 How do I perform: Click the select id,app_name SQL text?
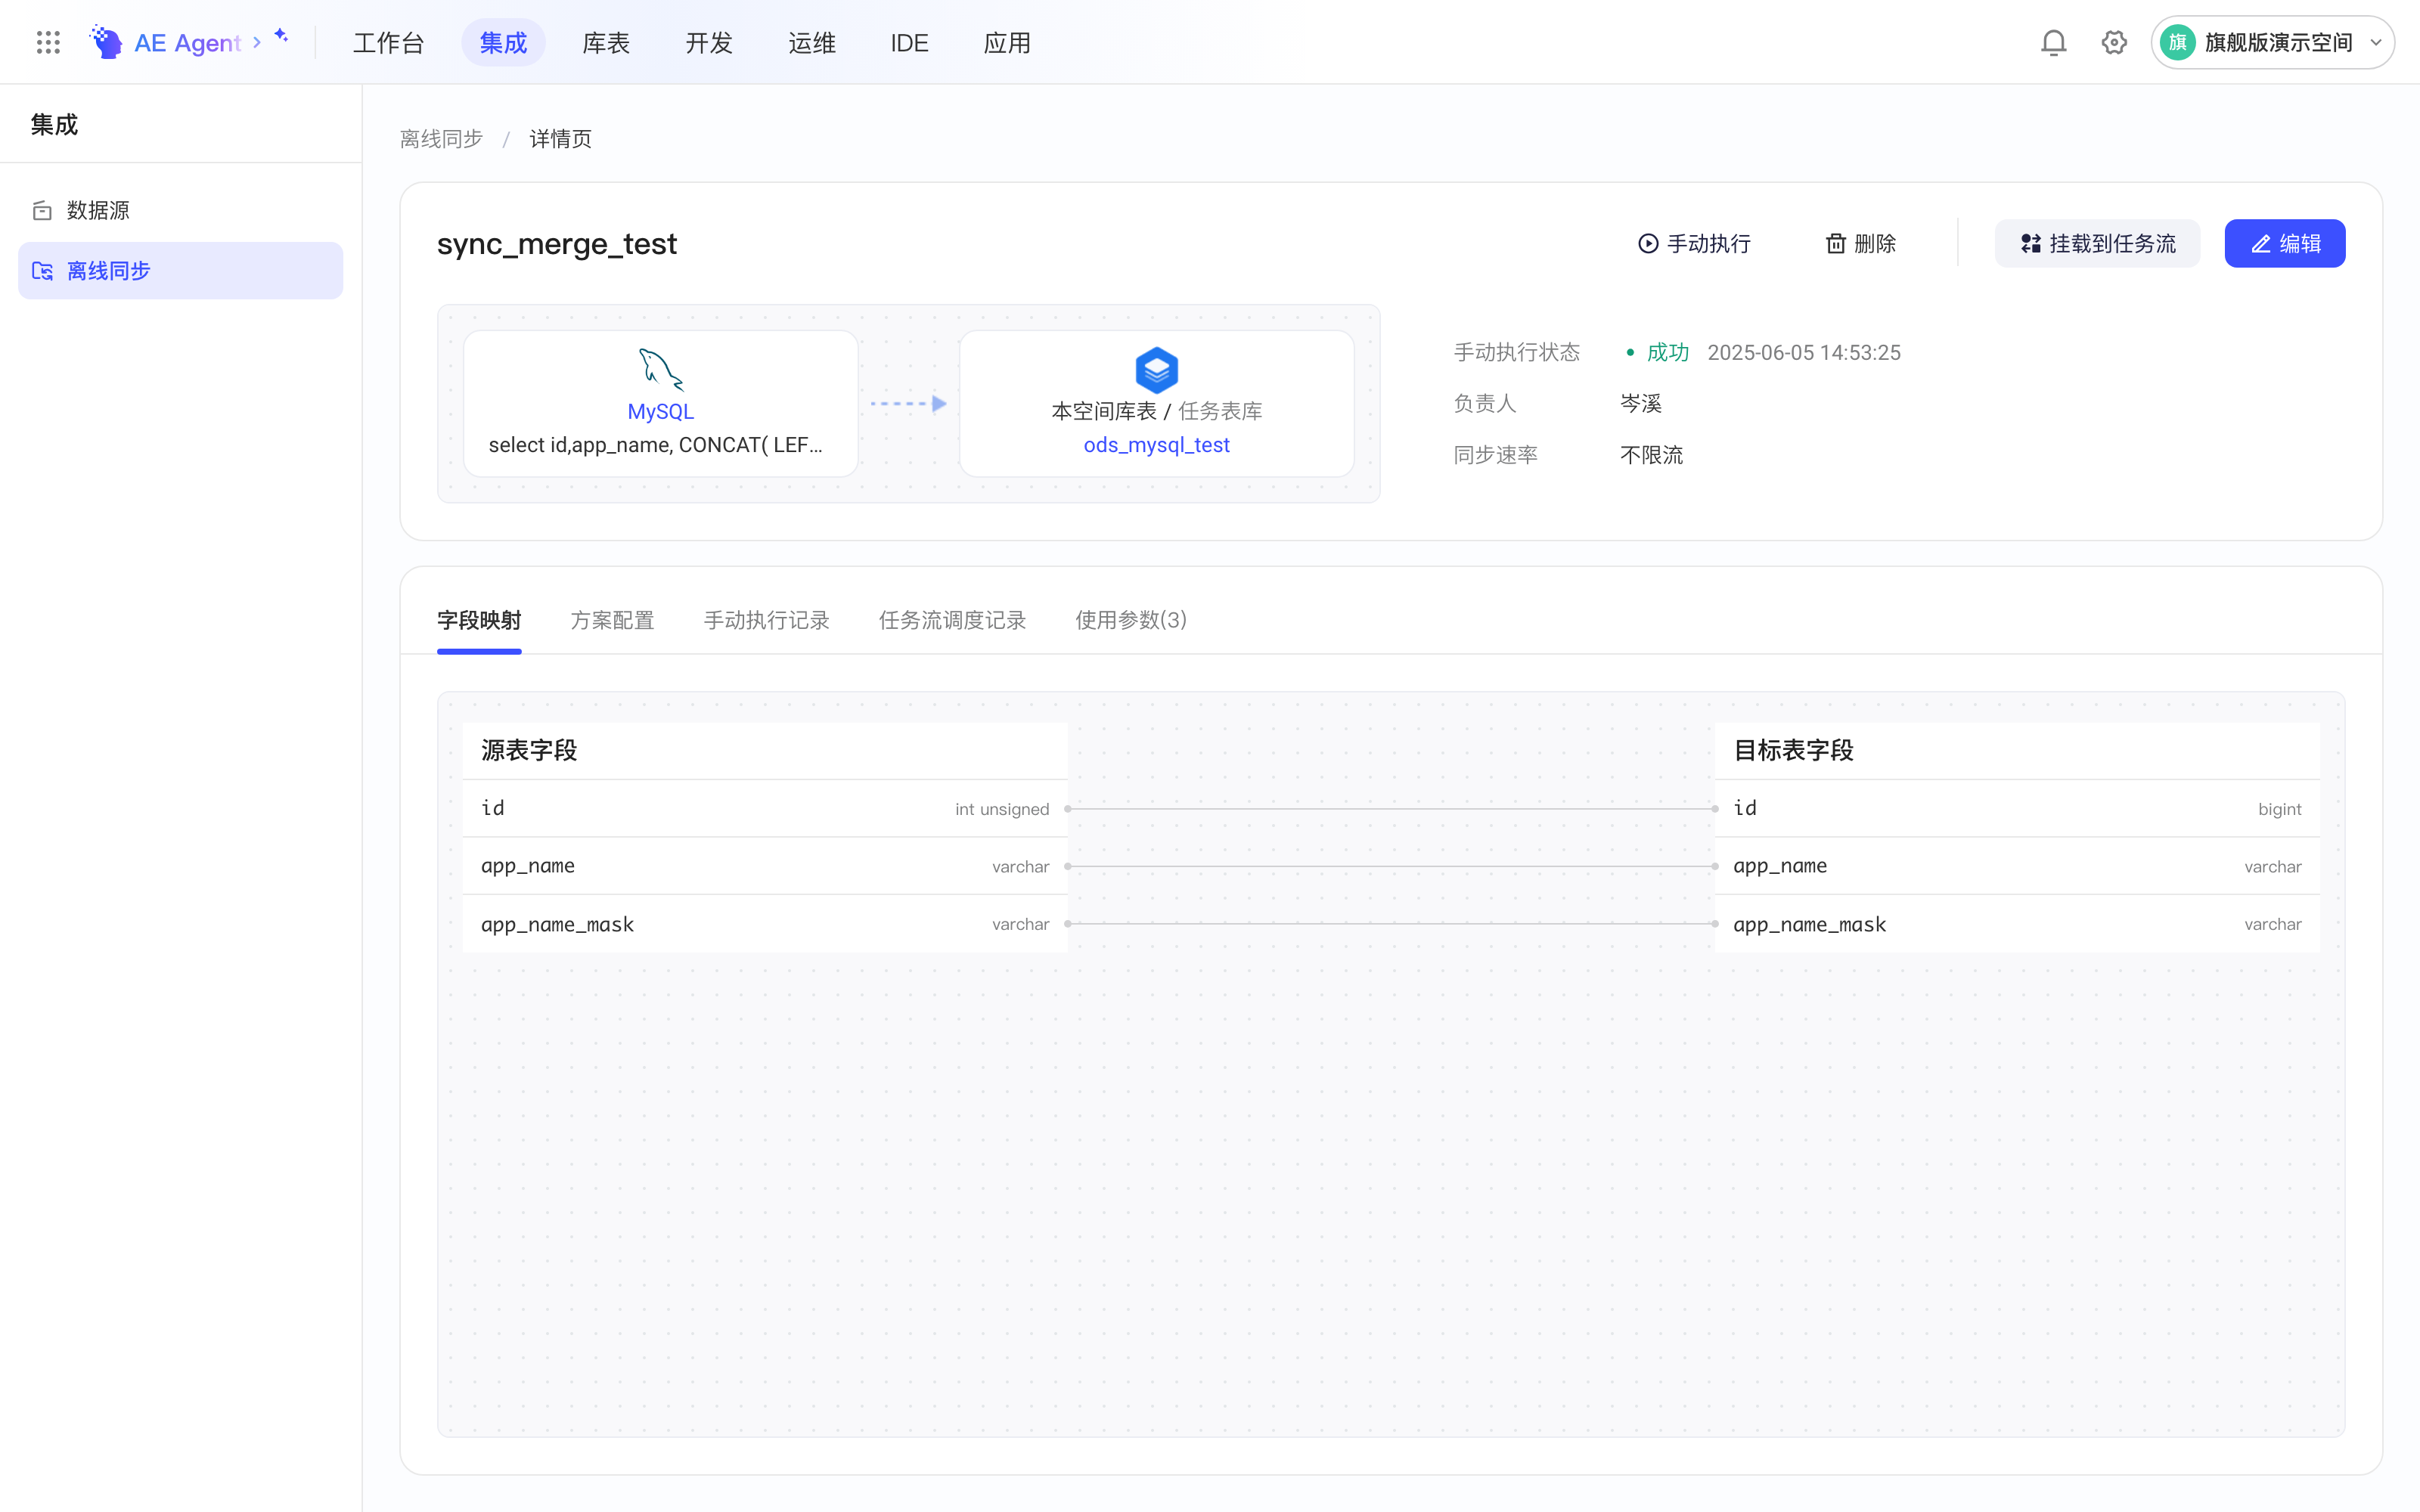[x=656, y=445]
